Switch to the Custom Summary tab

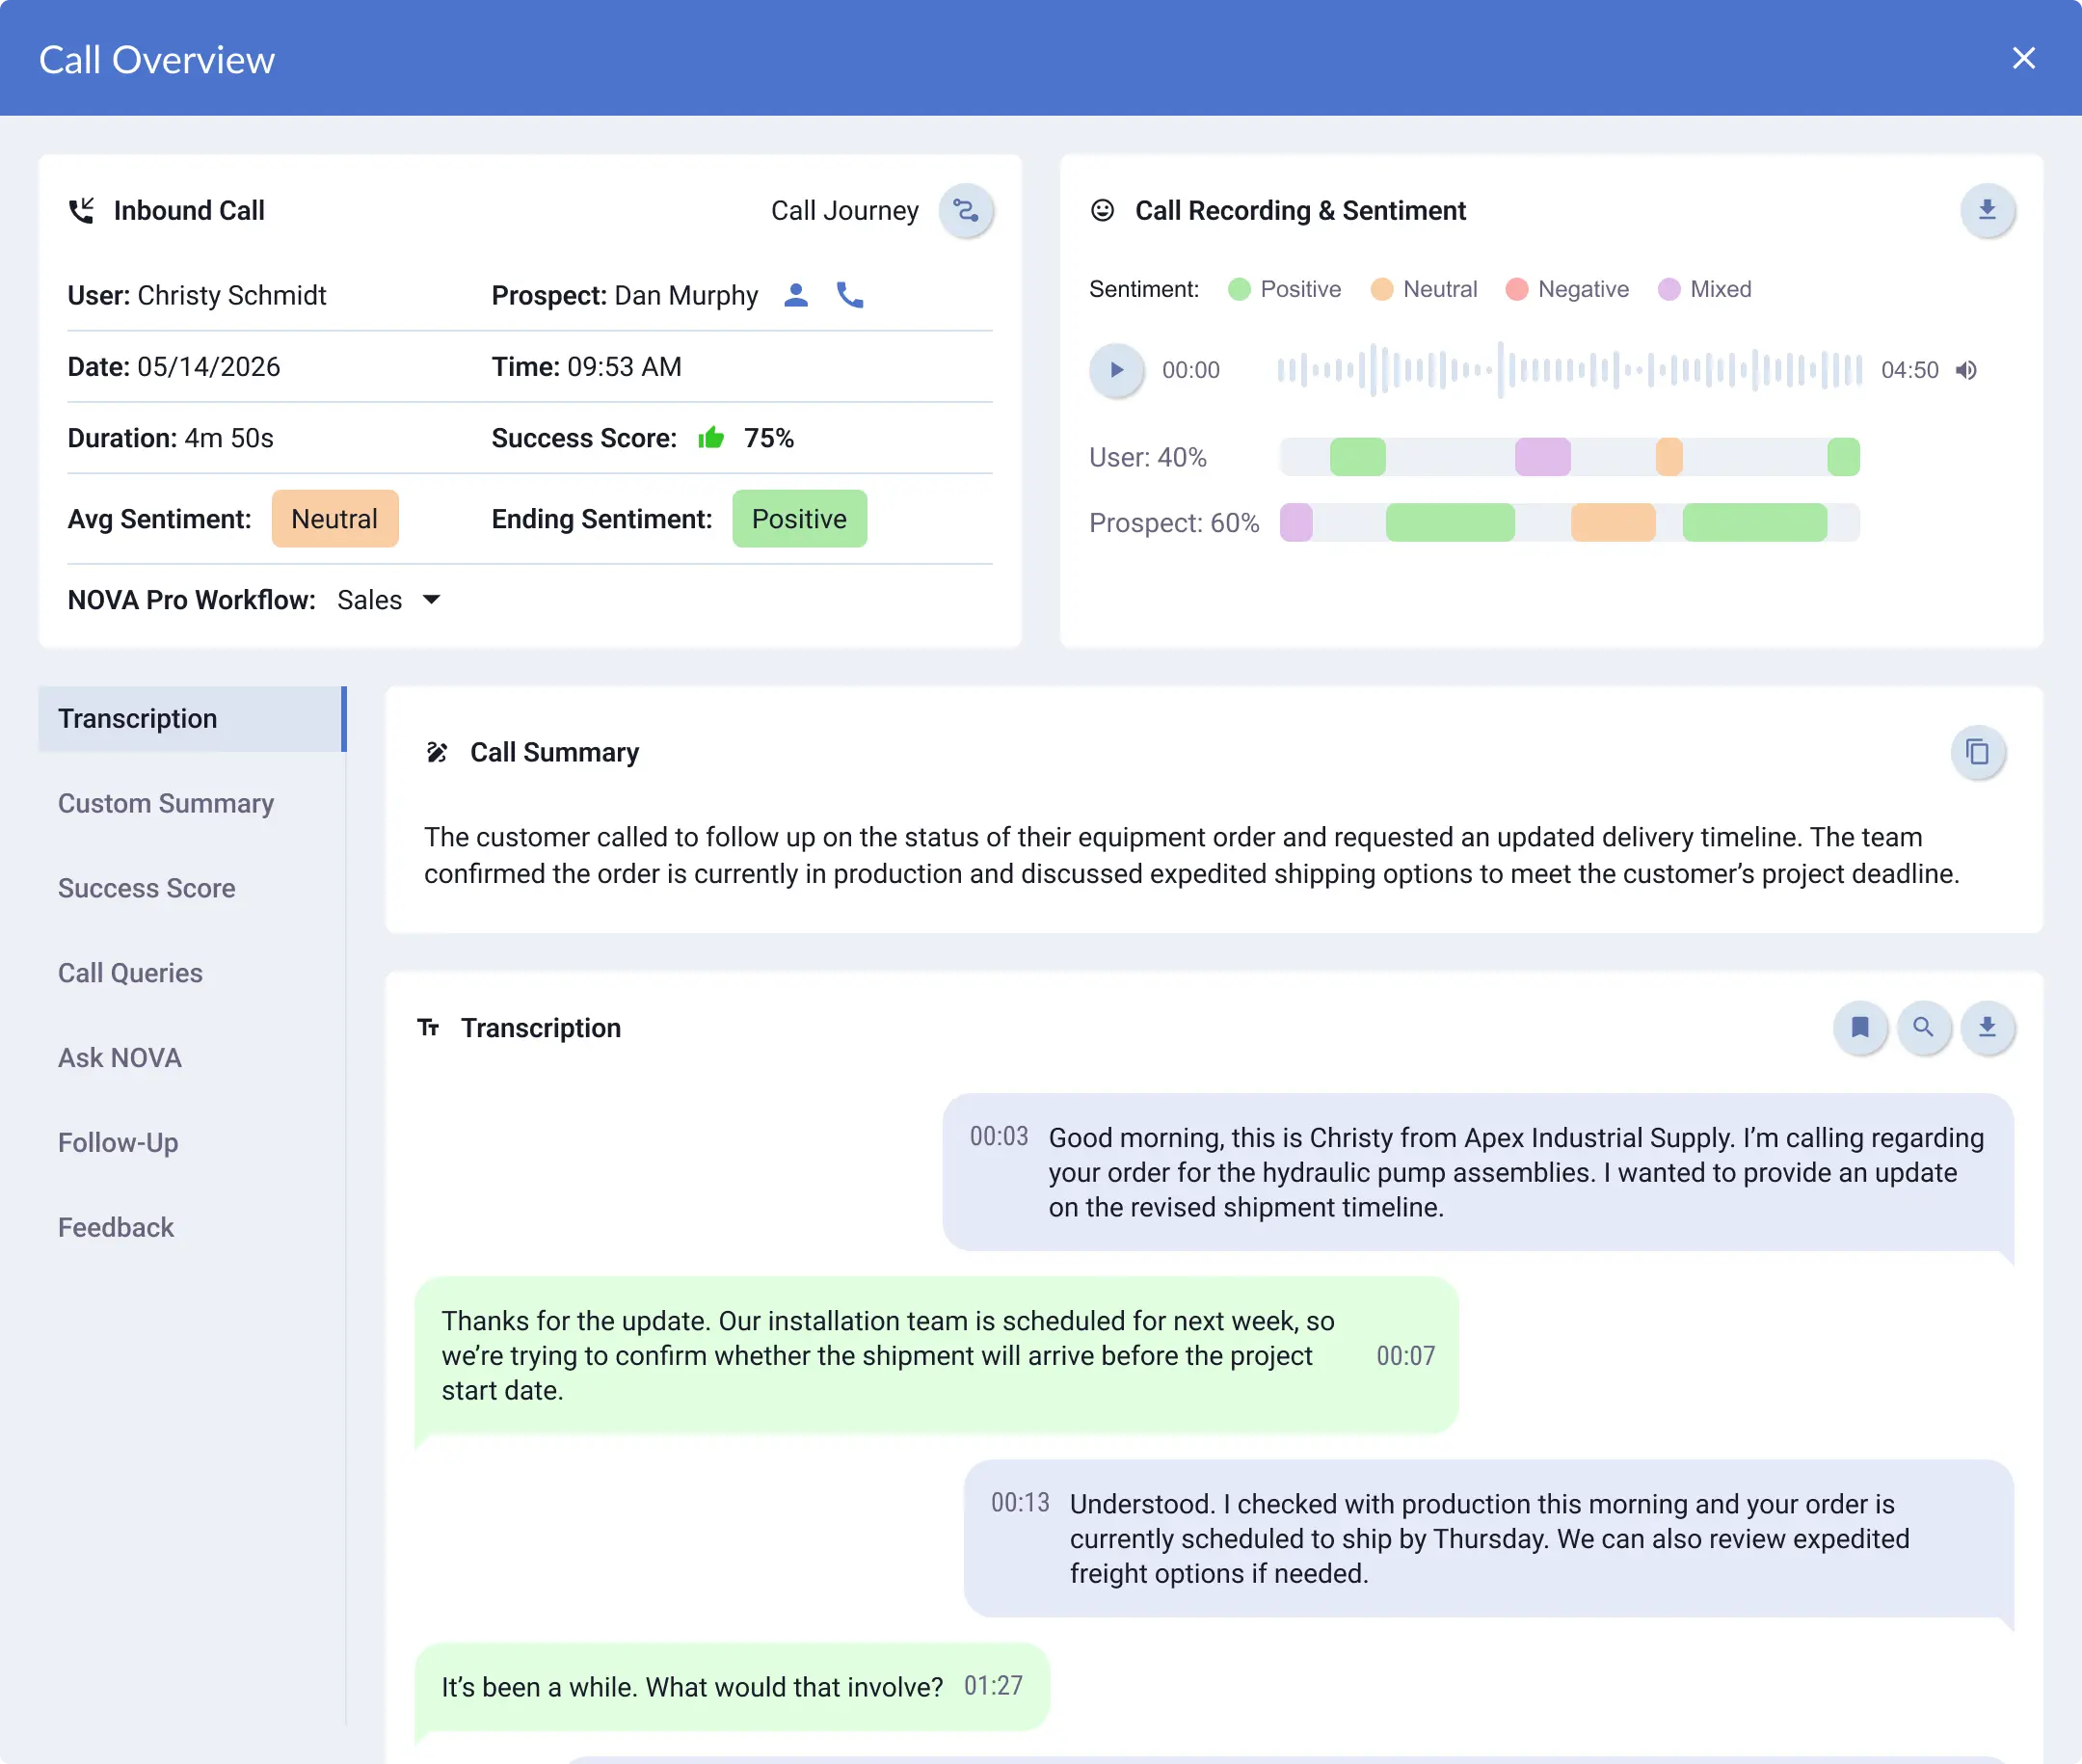[166, 803]
